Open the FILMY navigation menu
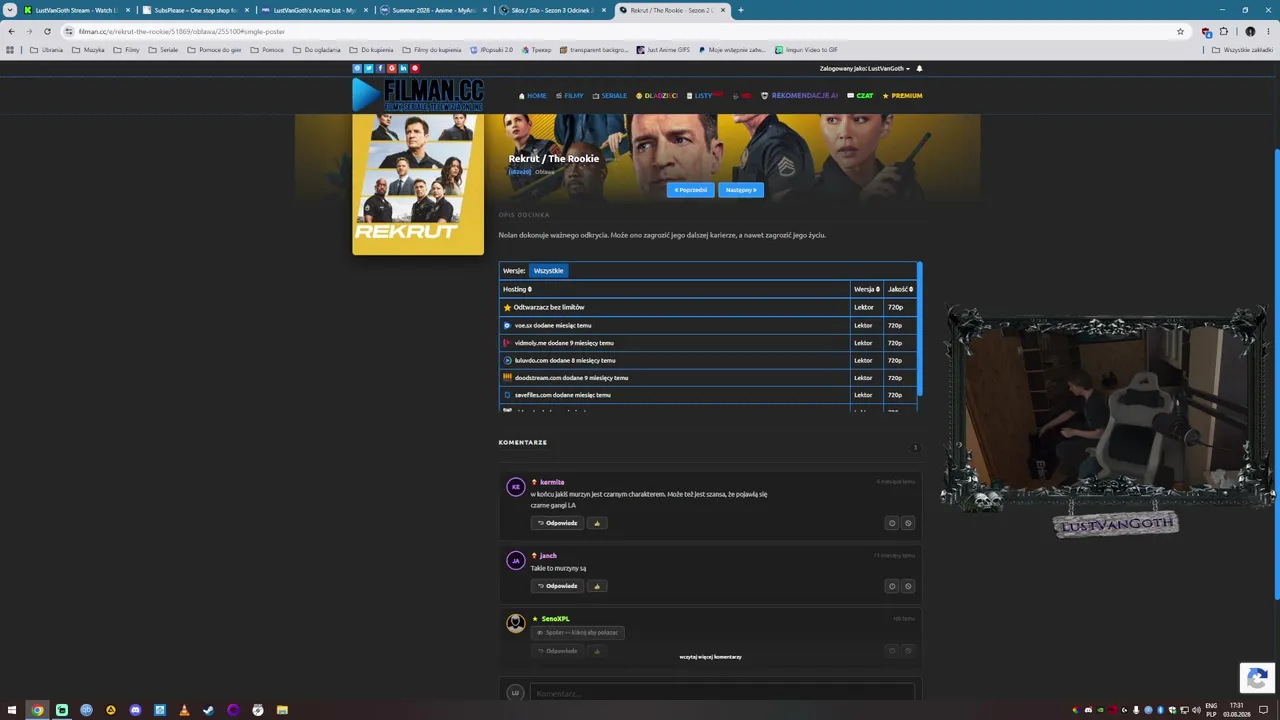Viewport: 1280px width, 720px height. (570, 96)
